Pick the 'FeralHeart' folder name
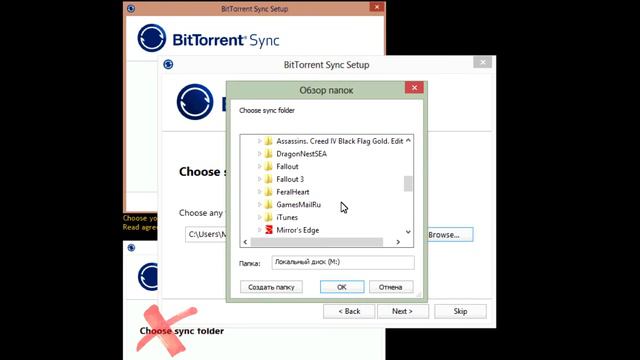This screenshot has height=360, width=640. pyautogui.click(x=293, y=192)
